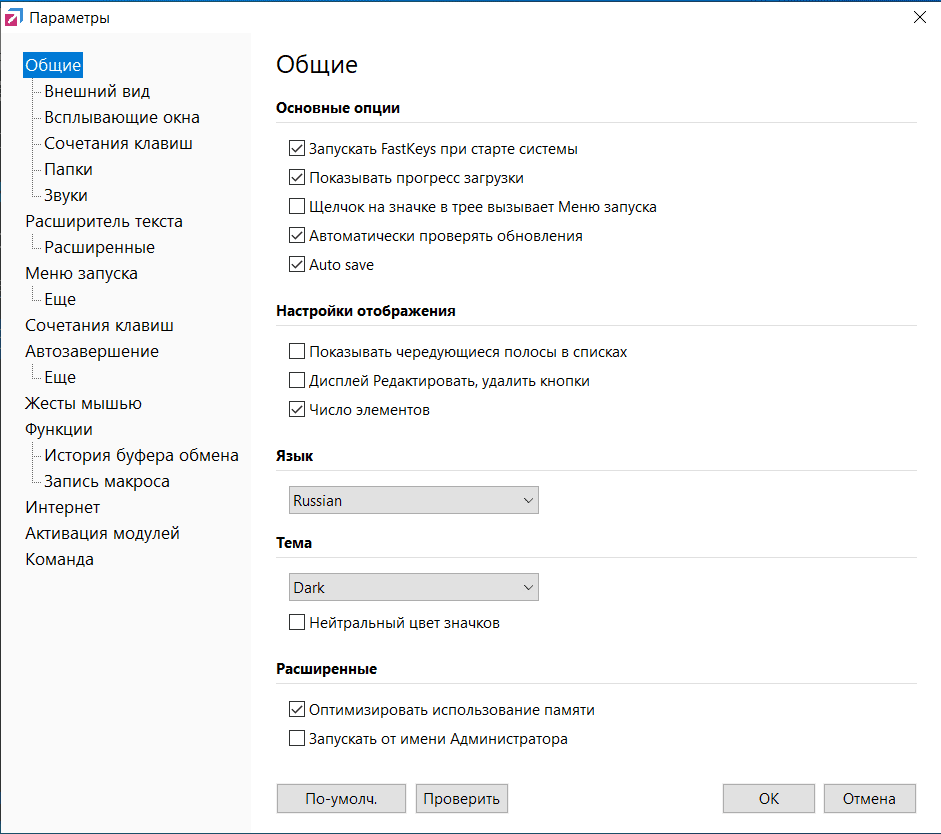Select Внешний вид in settings tree
This screenshot has height=834, width=941.
97,91
